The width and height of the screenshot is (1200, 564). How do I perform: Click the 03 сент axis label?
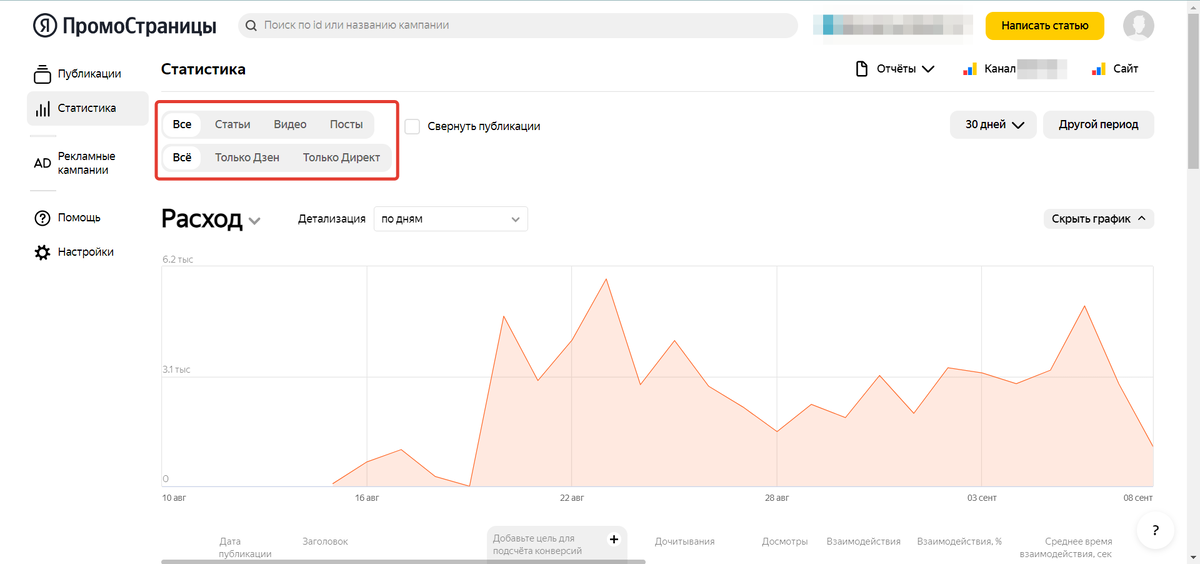[981, 497]
